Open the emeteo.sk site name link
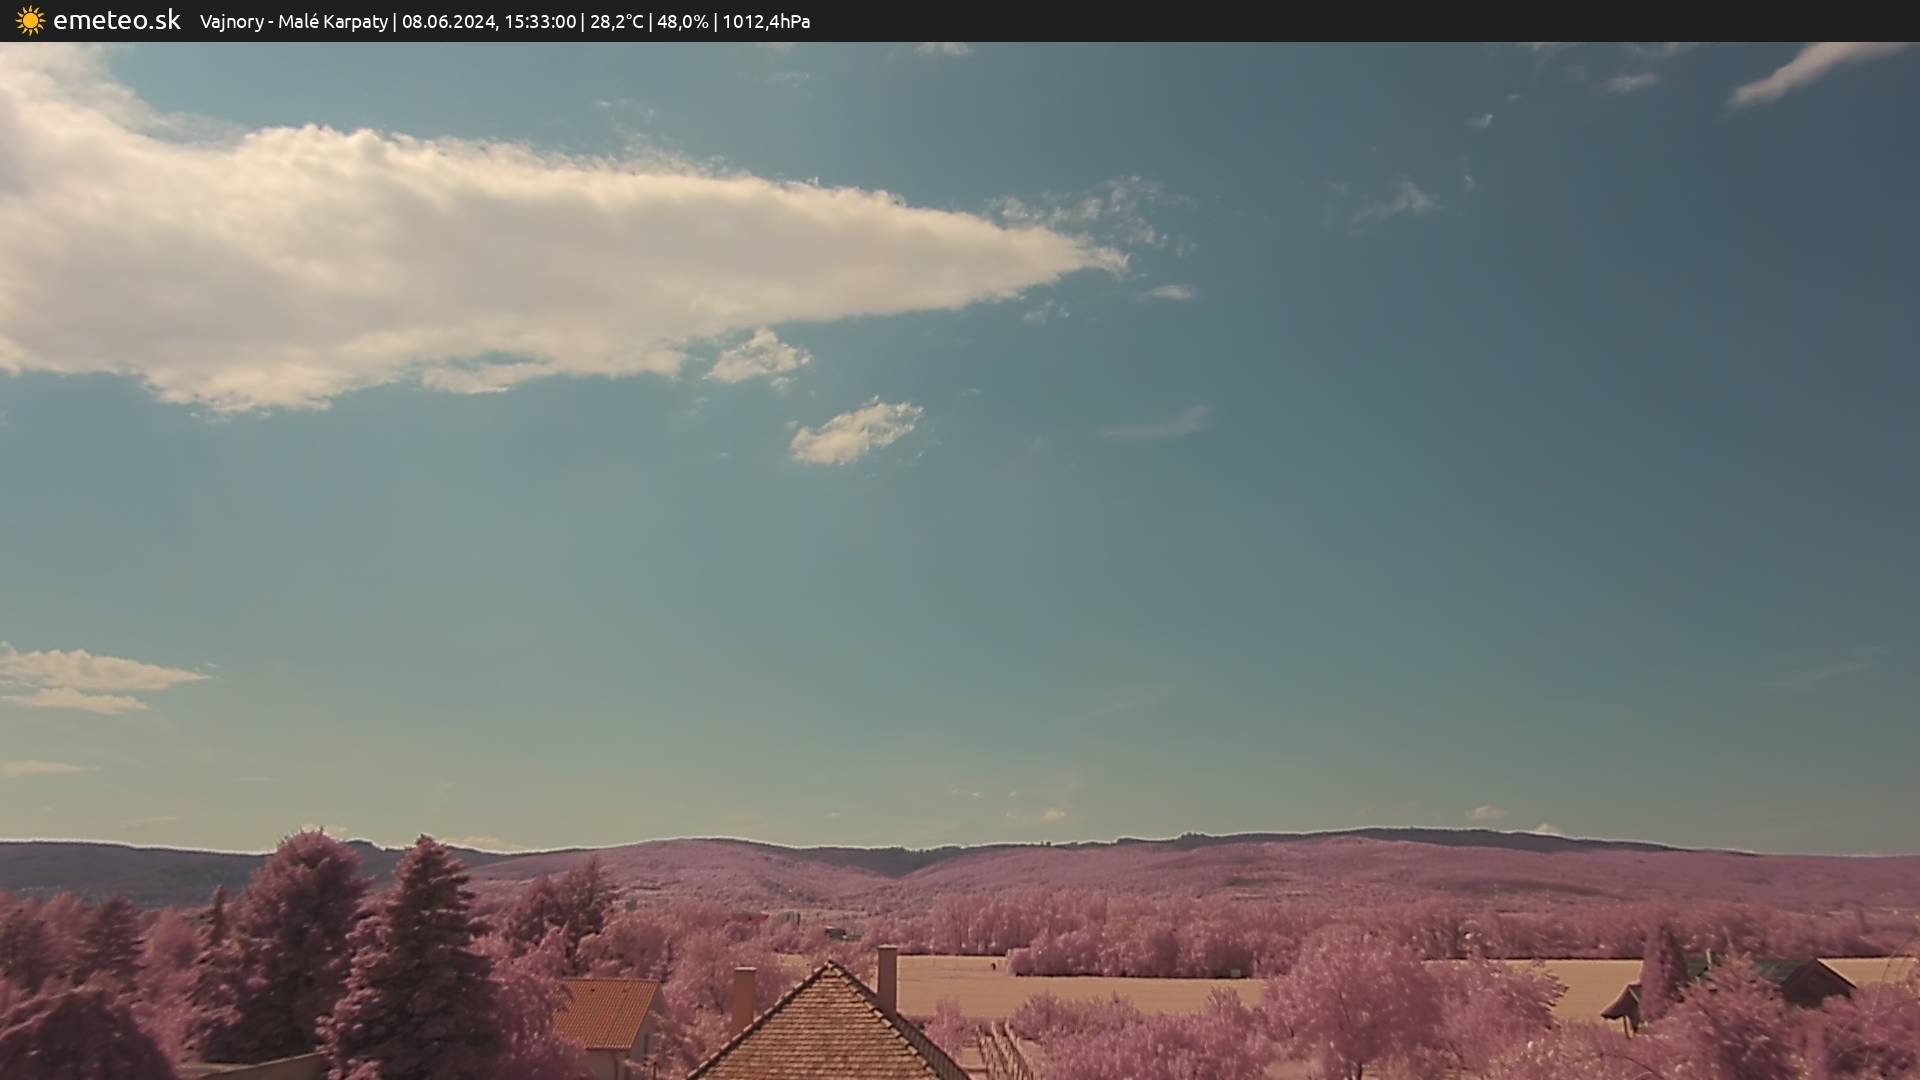Screen dimensions: 1920x1080 coord(116,21)
